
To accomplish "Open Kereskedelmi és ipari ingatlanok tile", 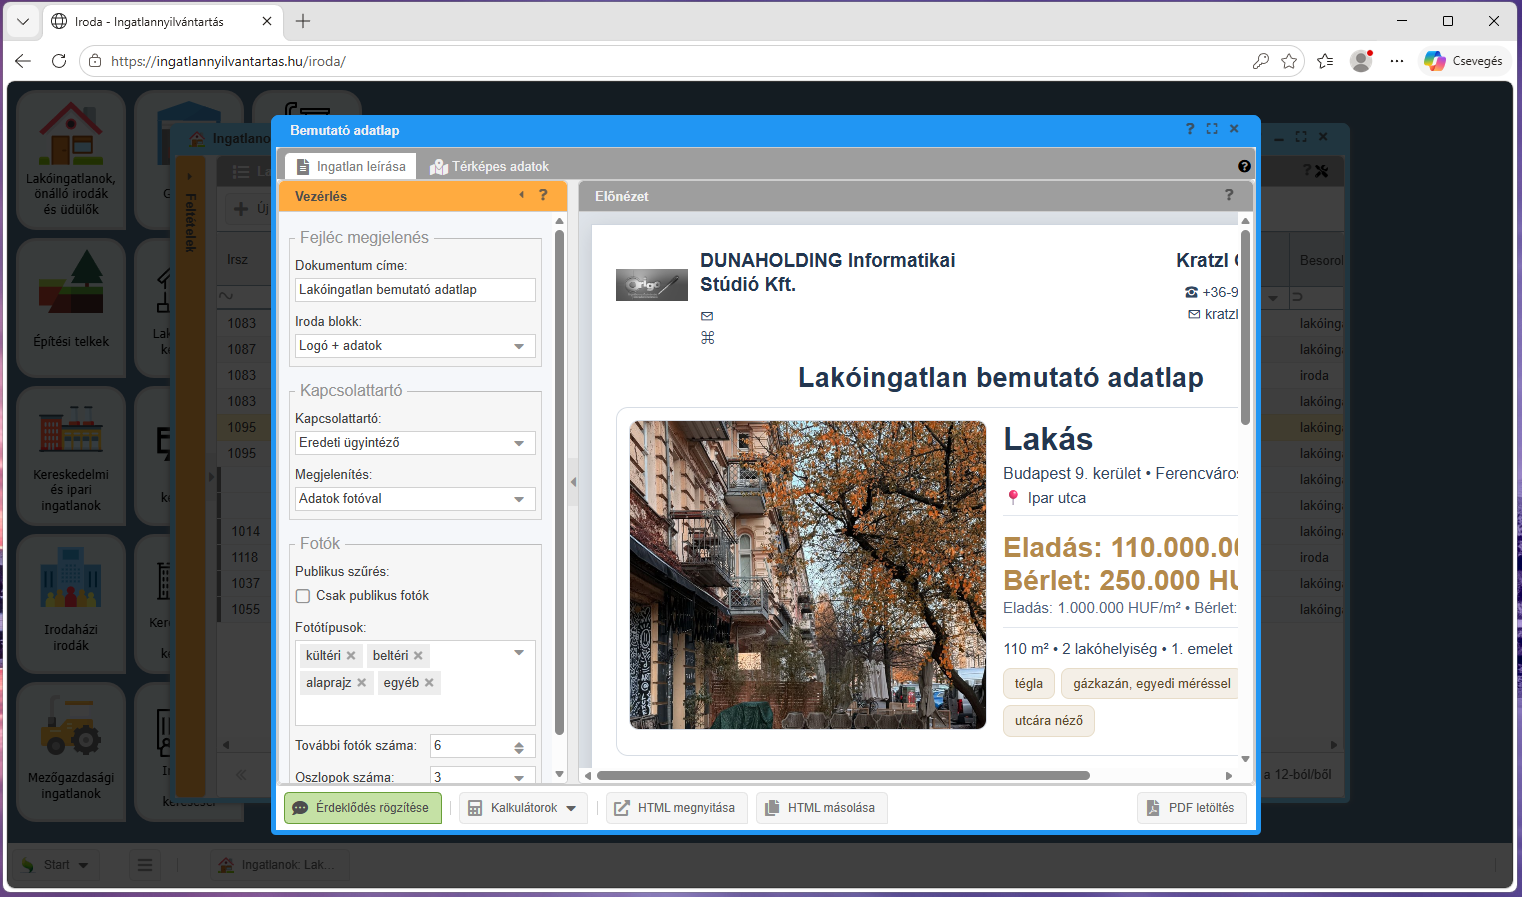I will click(71, 456).
